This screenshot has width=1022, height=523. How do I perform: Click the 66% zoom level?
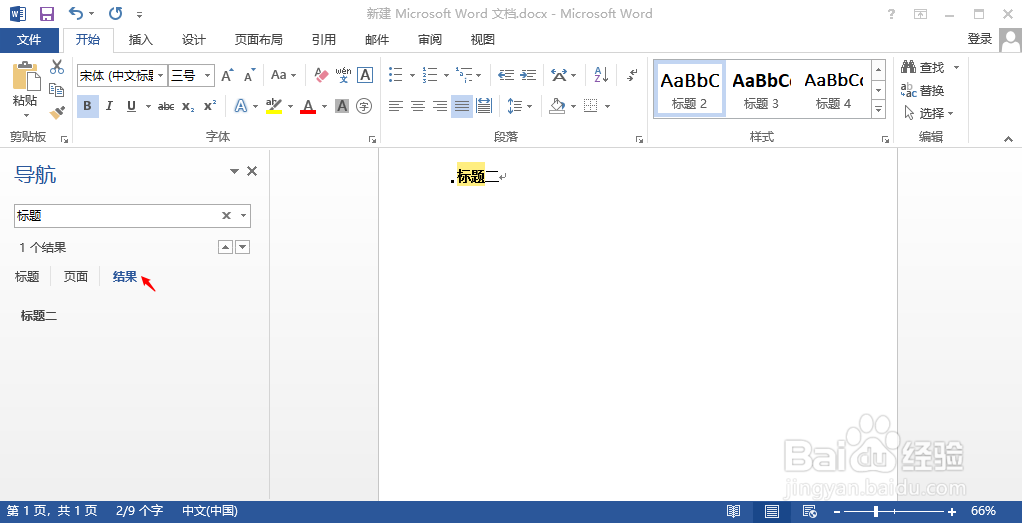click(x=983, y=511)
